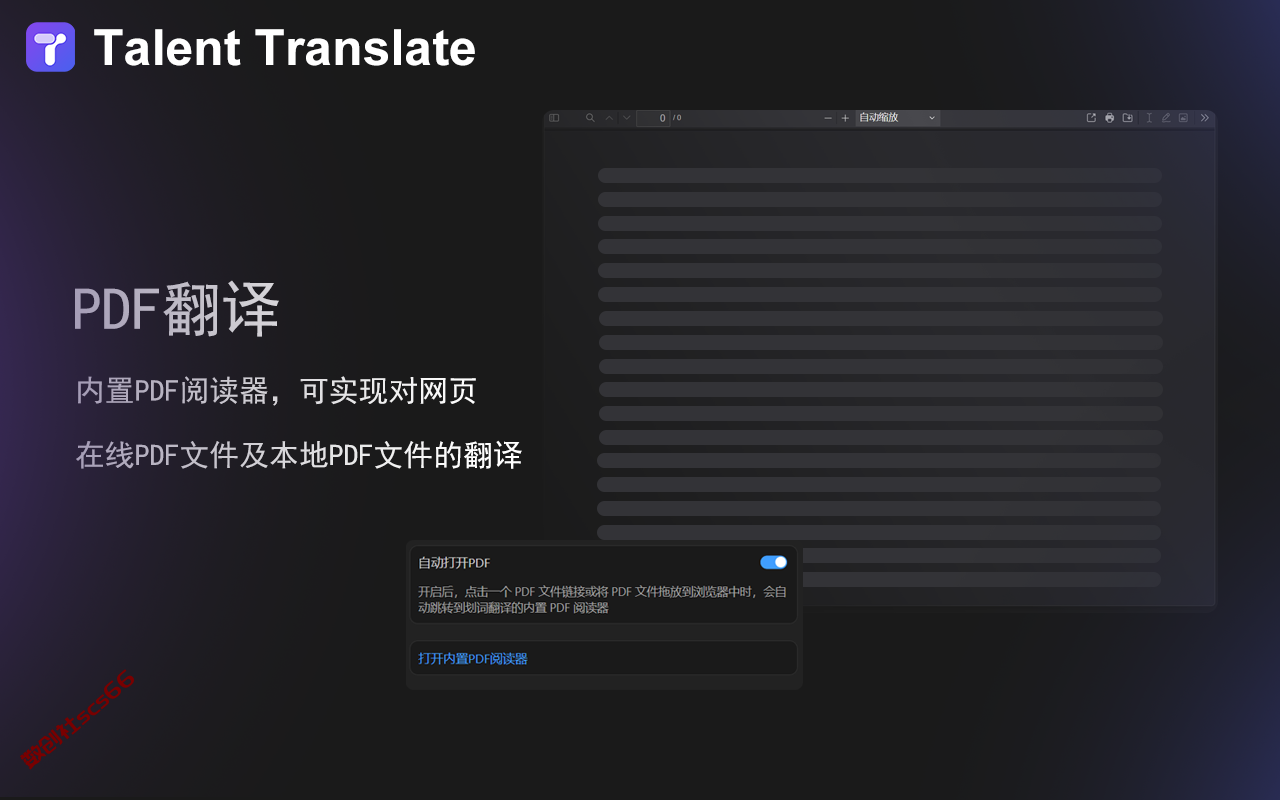Go to next page arrow
Image resolution: width=1280 pixels, height=800 pixels.
coord(627,118)
